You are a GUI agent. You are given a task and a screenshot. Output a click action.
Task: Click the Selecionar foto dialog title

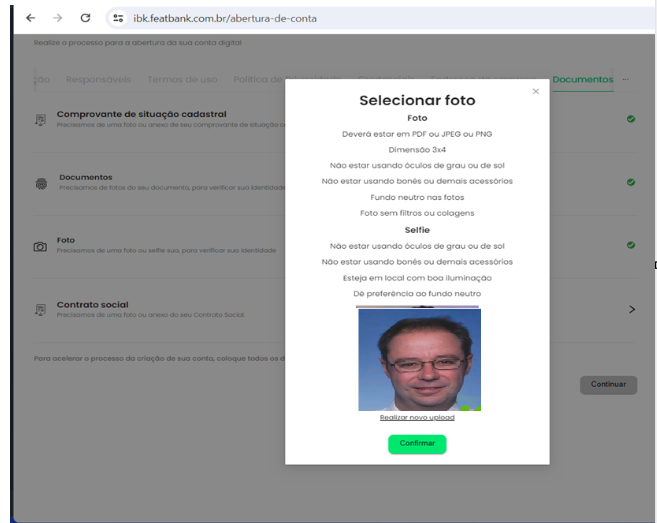[417, 100]
